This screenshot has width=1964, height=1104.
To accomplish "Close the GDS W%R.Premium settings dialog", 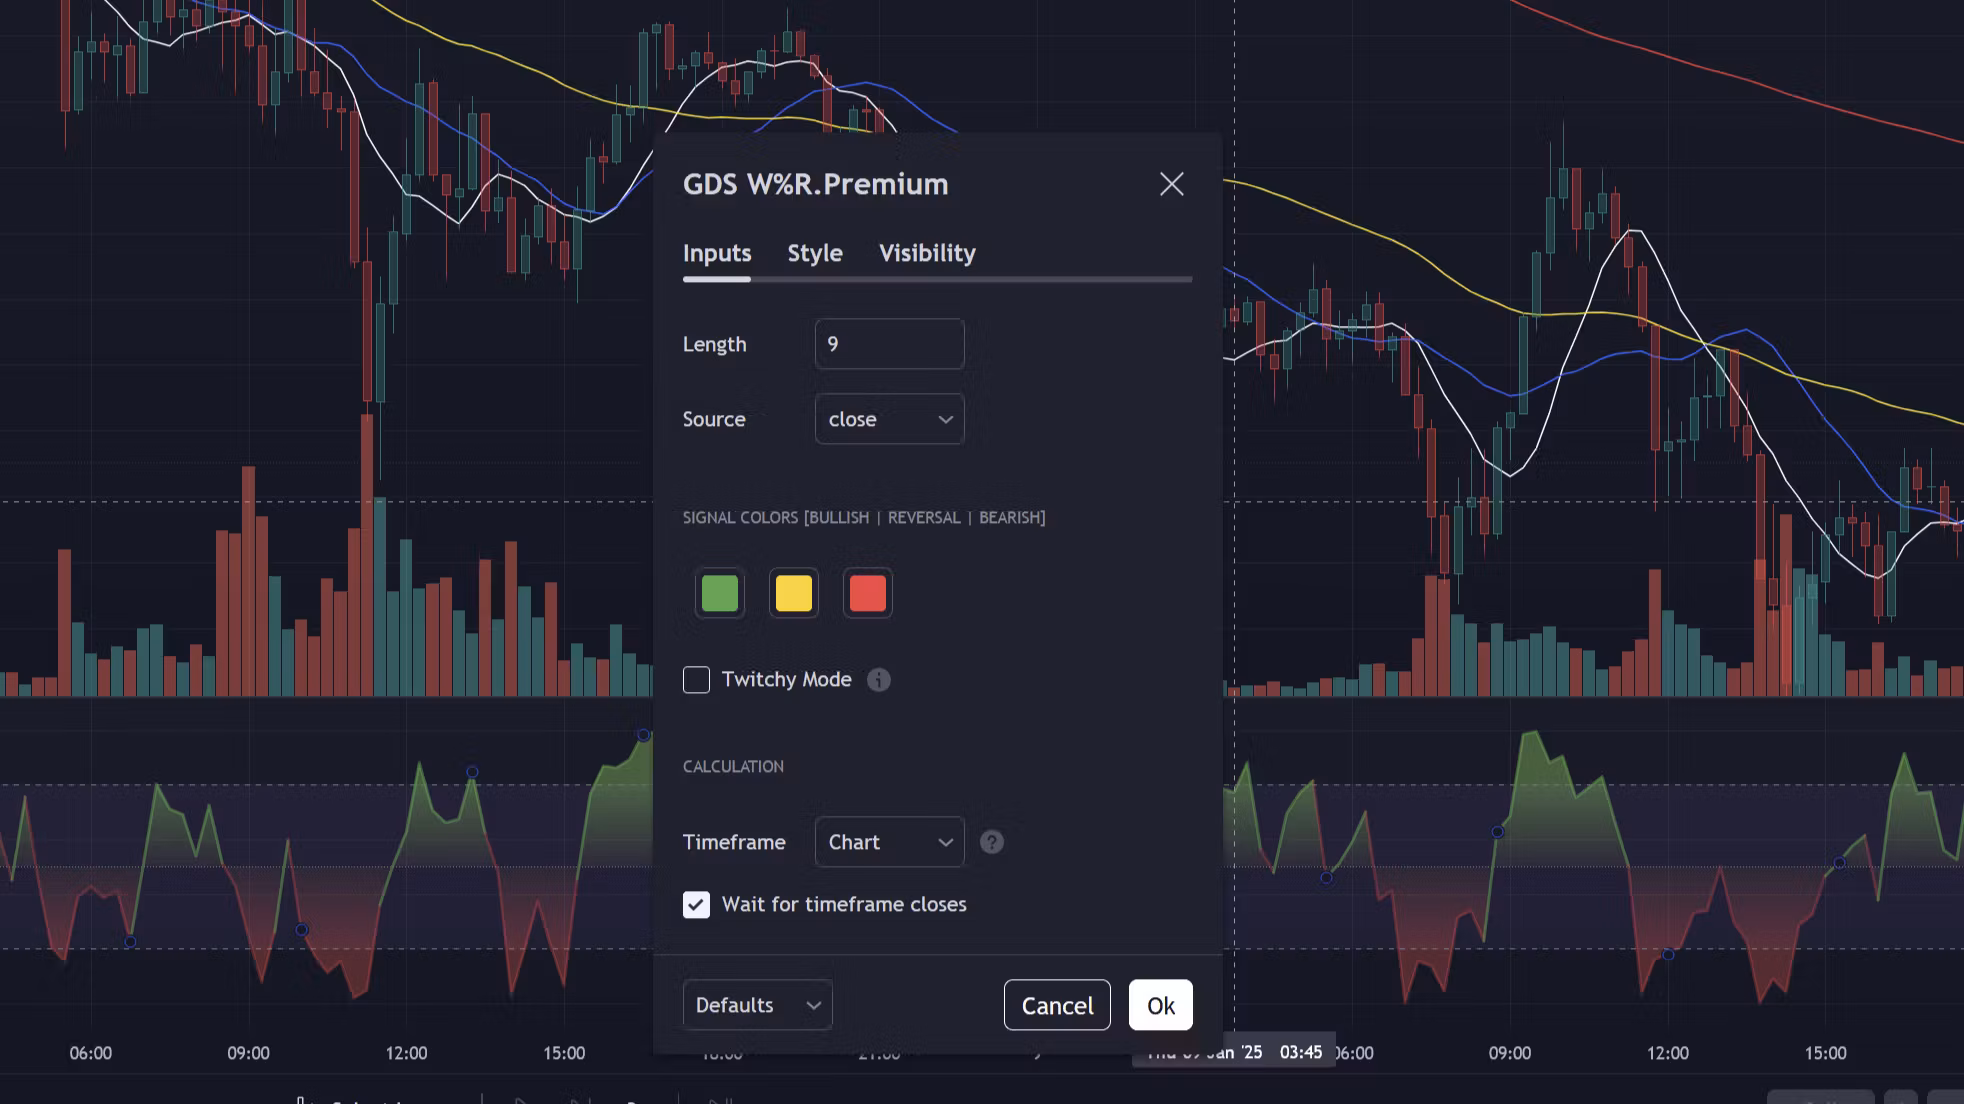I will click(x=1171, y=184).
